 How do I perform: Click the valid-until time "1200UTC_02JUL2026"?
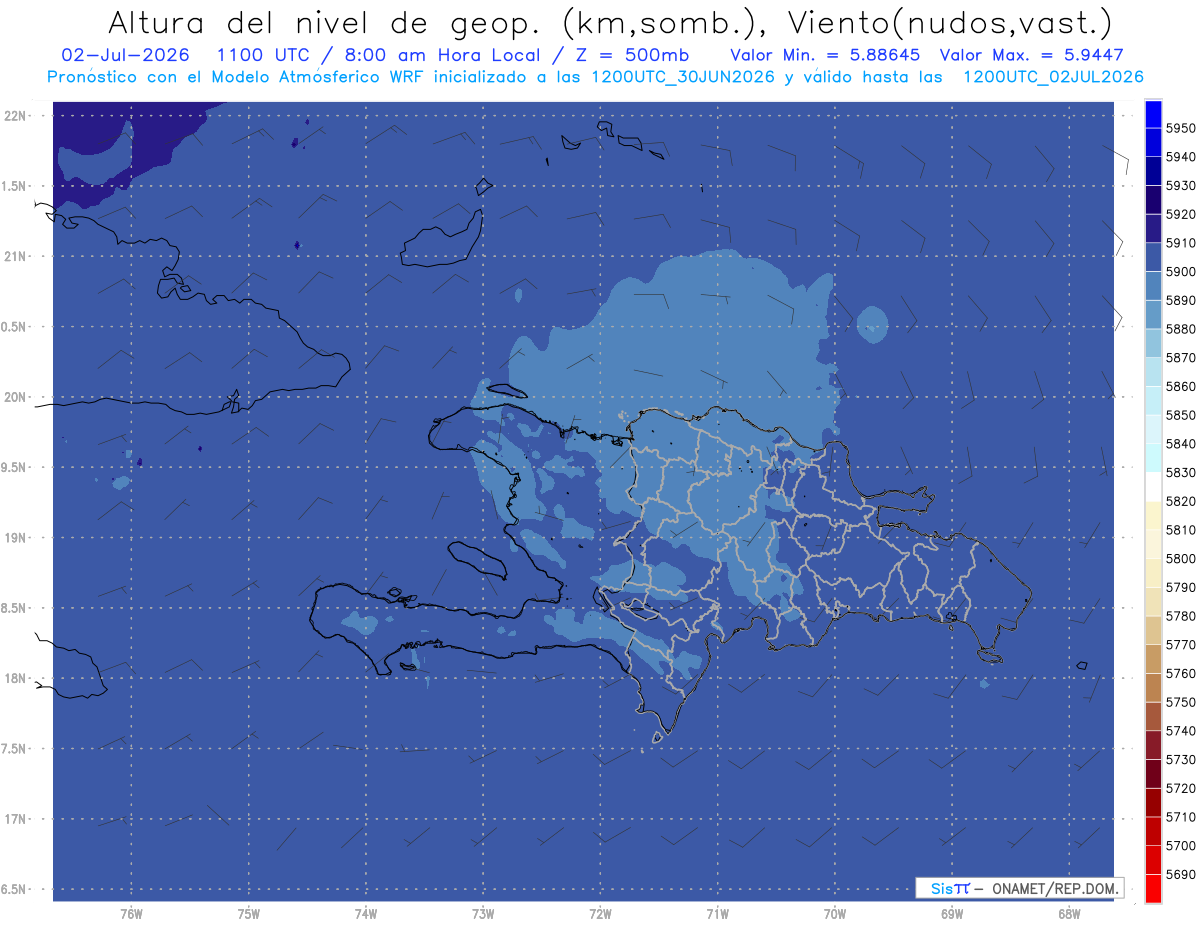pyautogui.click(x=1054, y=77)
